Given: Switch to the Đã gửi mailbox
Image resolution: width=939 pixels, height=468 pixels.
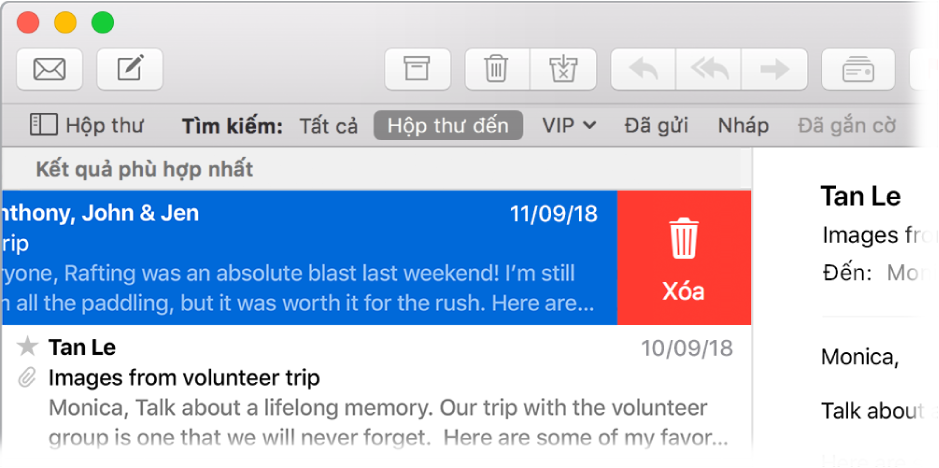Looking at the screenshot, I should (x=656, y=125).
